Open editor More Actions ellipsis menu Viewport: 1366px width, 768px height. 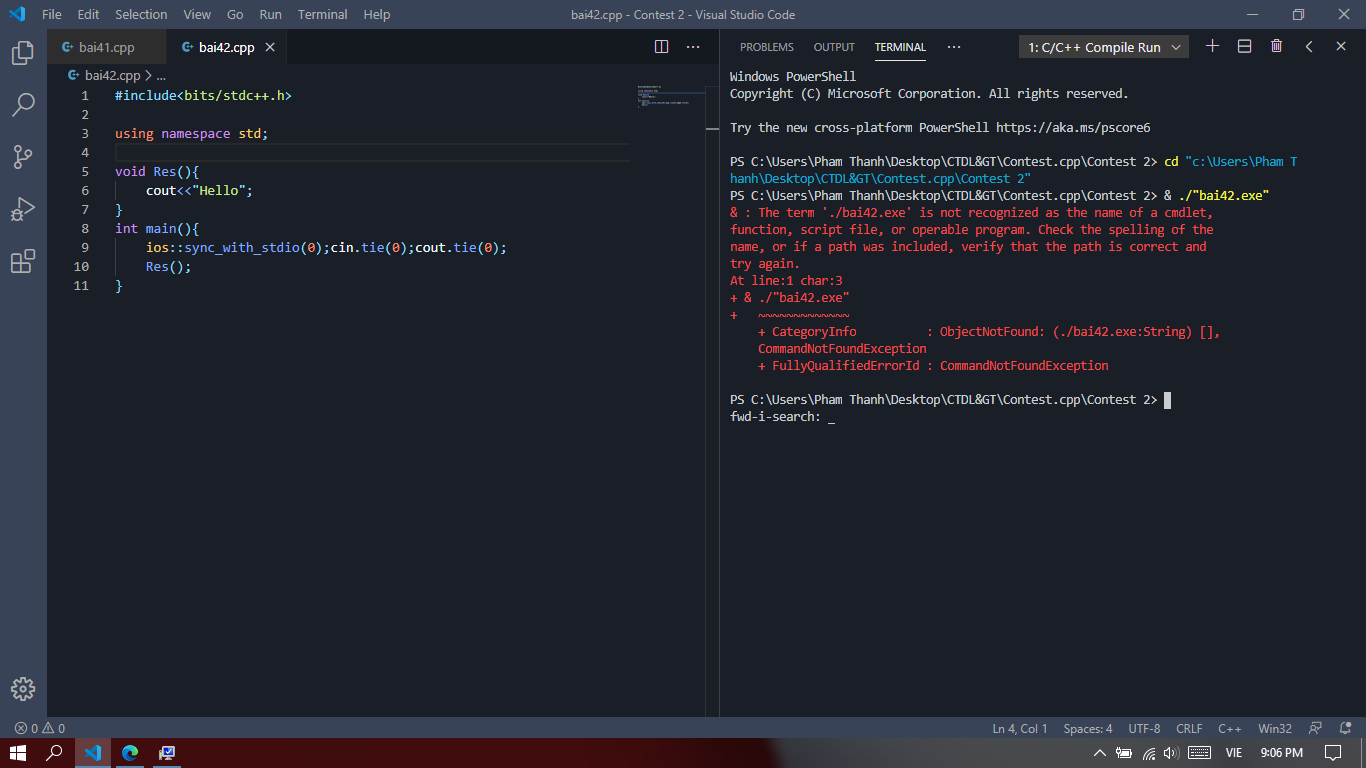[x=693, y=47]
